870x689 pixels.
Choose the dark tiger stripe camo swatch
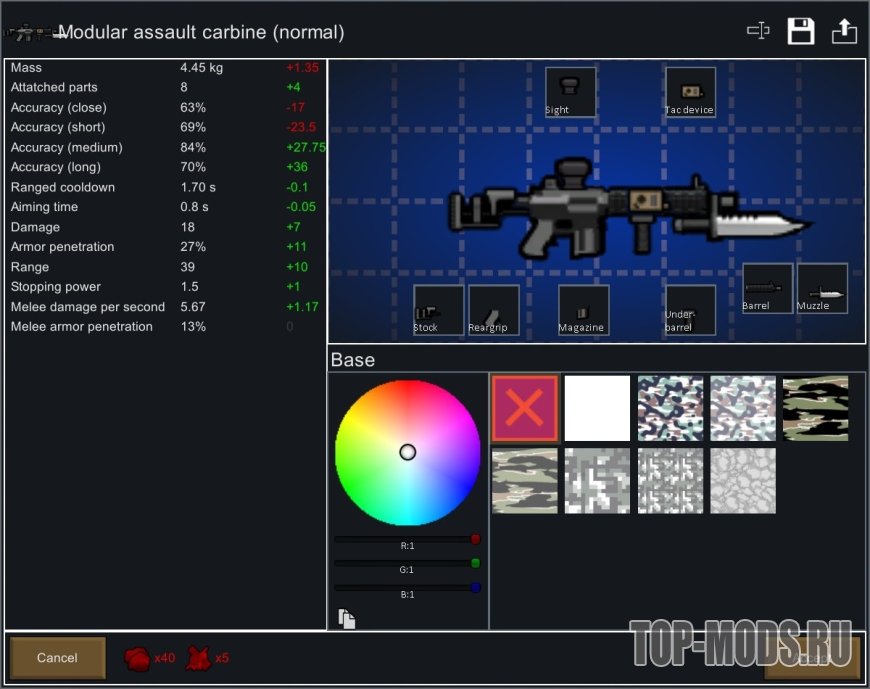tap(815, 408)
